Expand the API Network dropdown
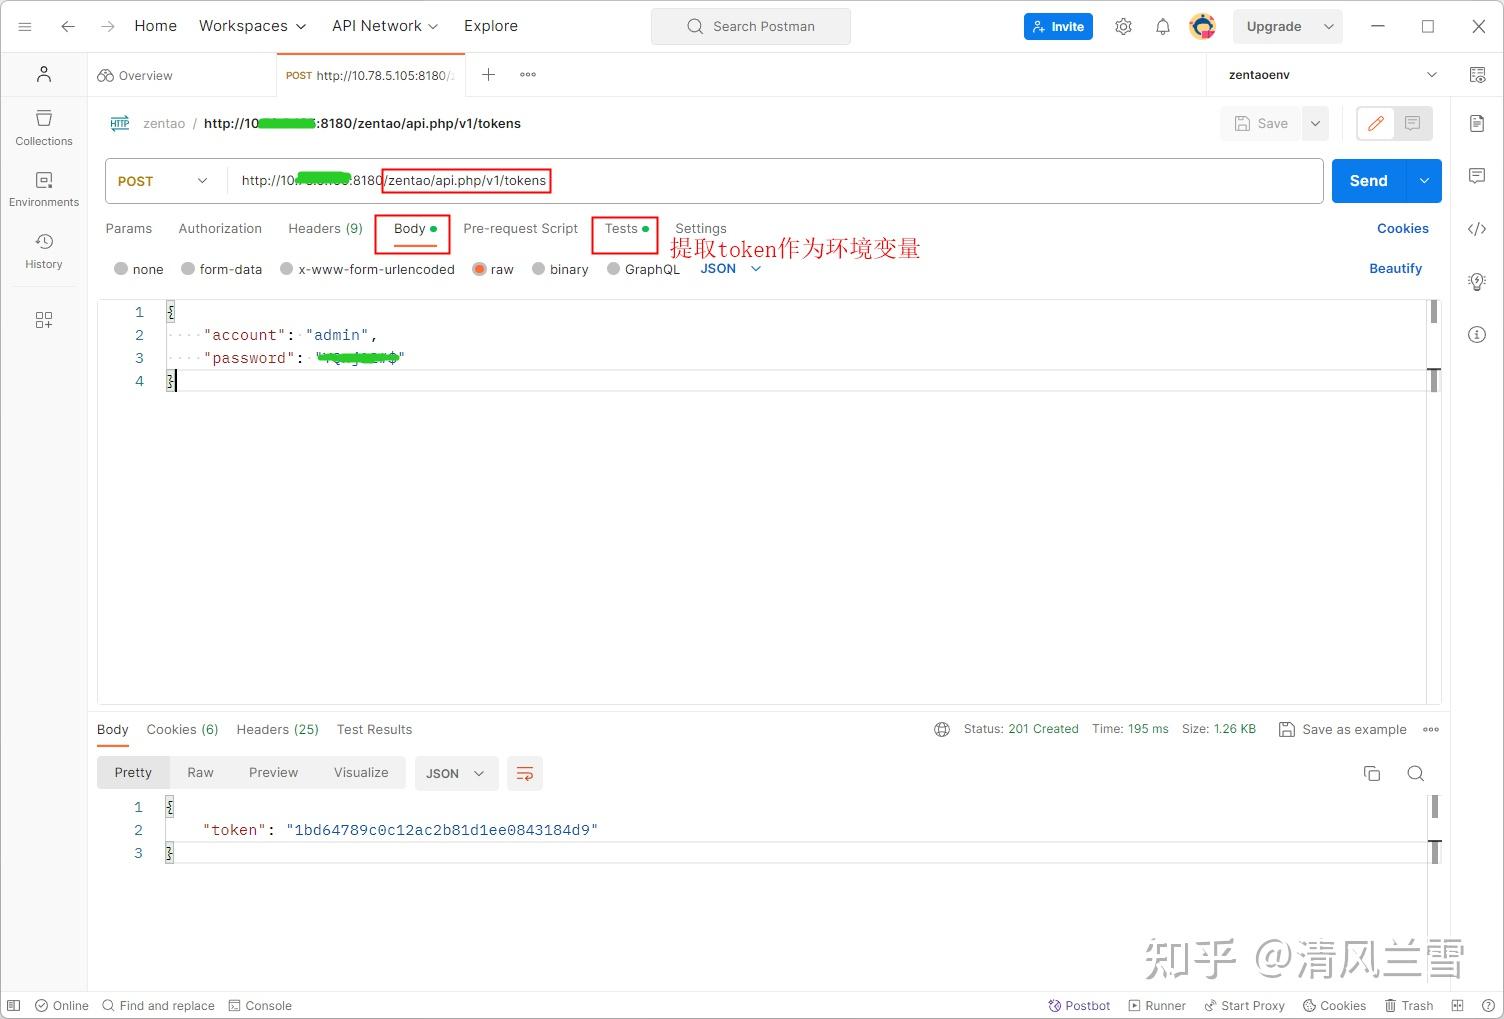 pos(385,26)
